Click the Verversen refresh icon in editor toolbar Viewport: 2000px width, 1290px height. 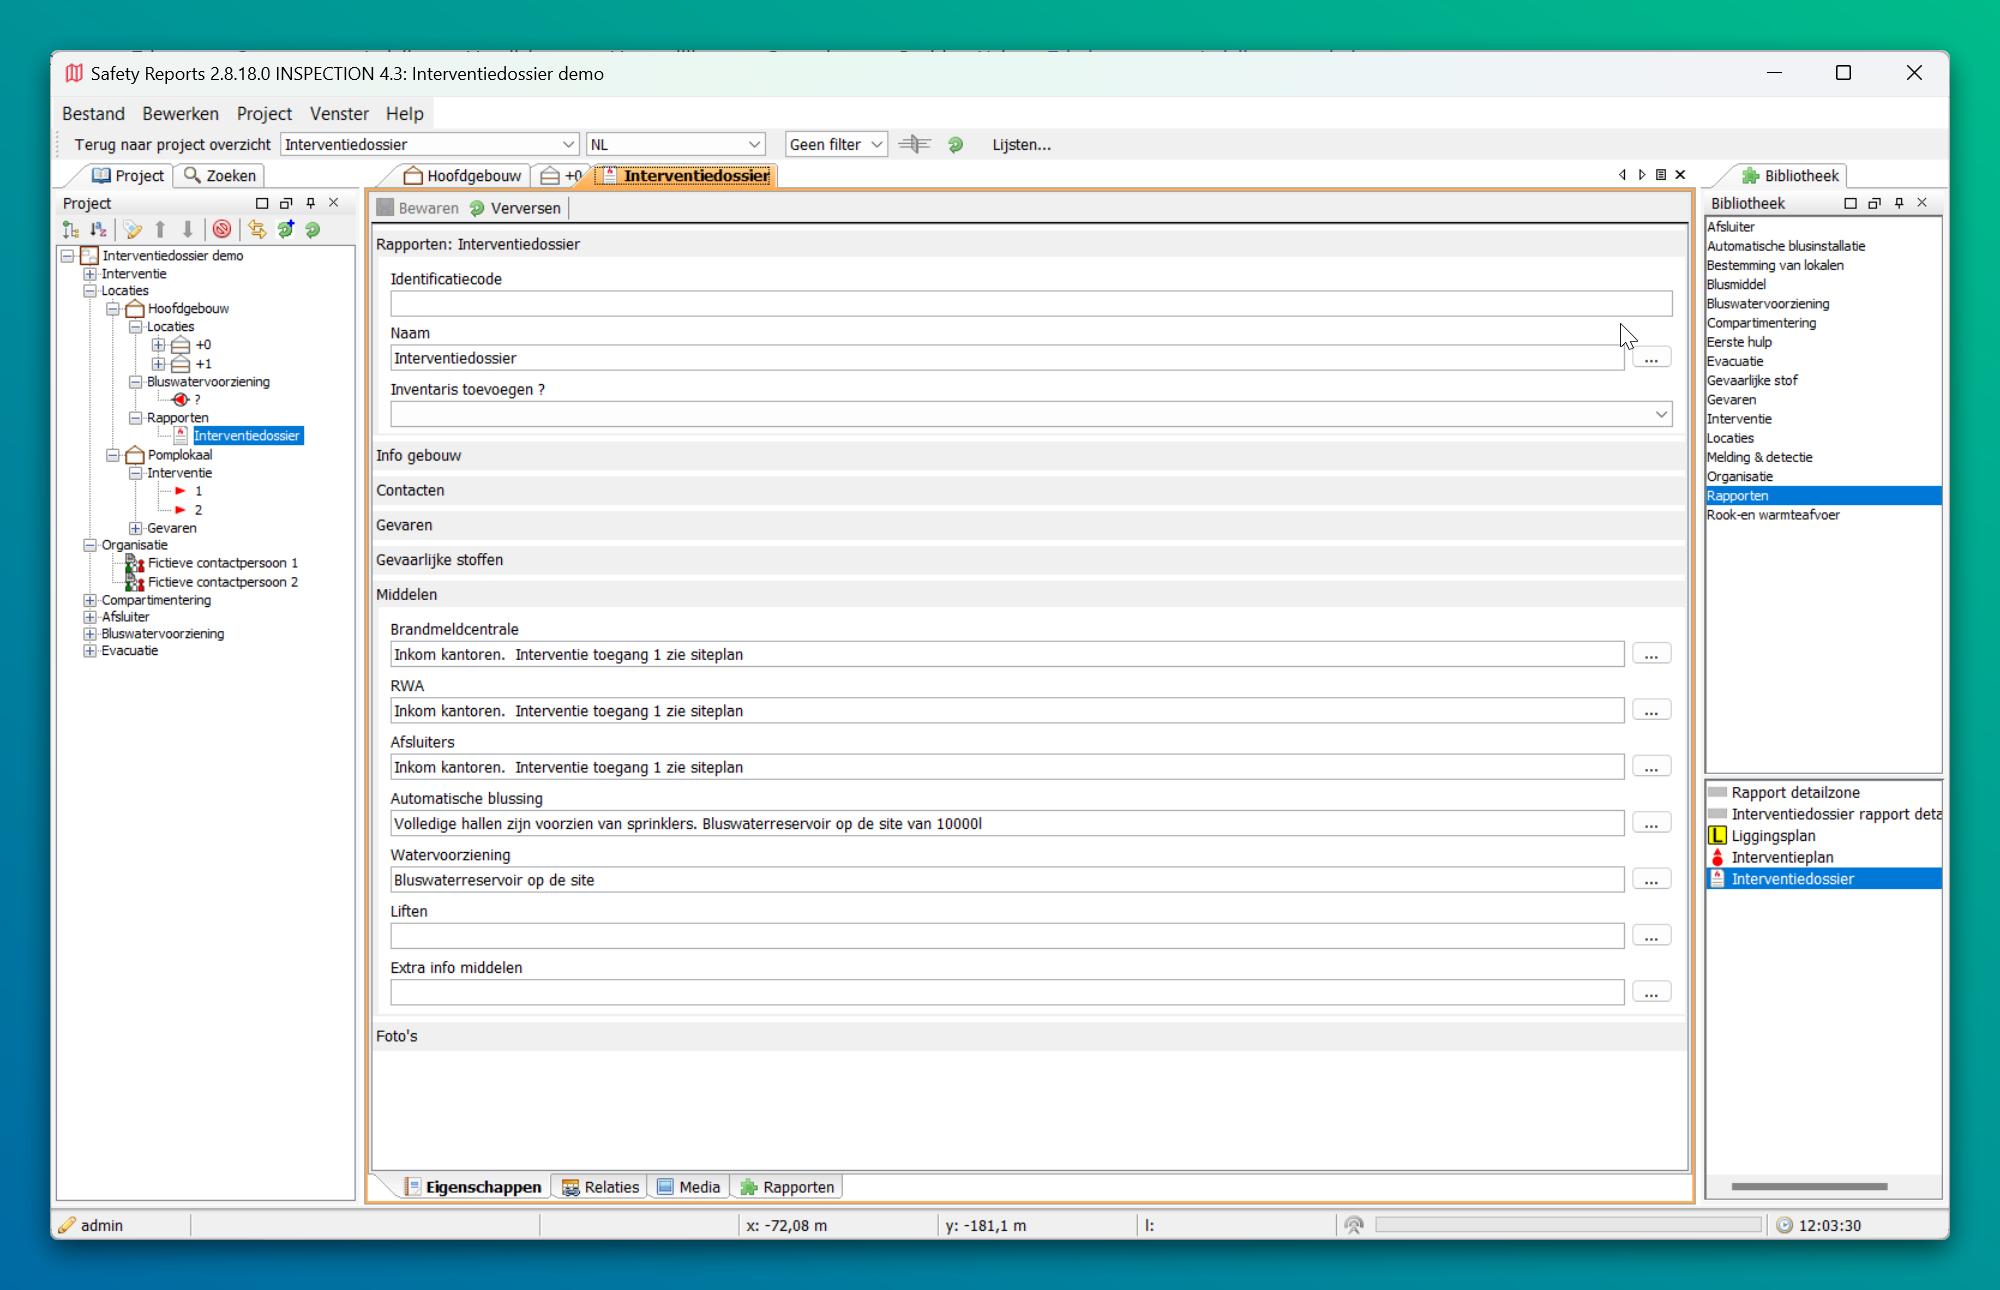coord(478,208)
